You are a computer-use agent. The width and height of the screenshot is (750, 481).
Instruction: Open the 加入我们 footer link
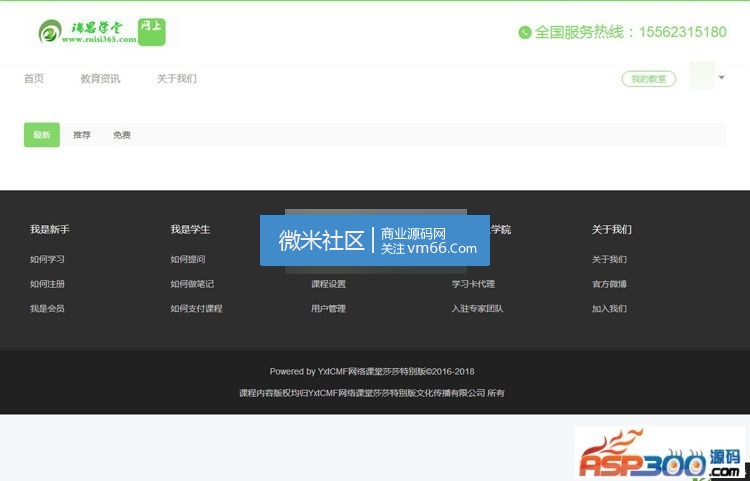click(x=609, y=308)
